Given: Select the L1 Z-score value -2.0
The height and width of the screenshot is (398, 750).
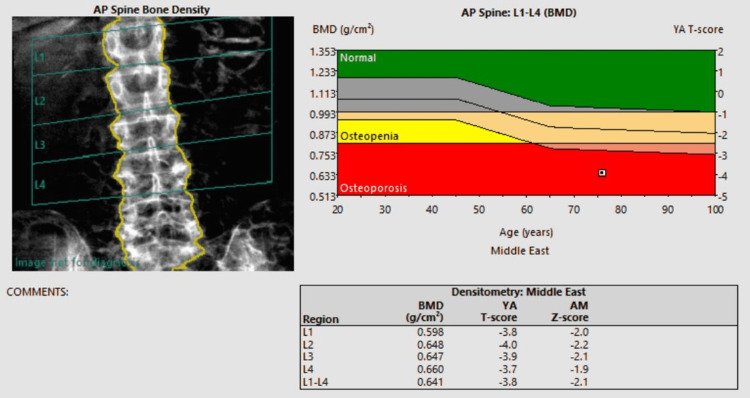Looking at the screenshot, I should click(579, 332).
